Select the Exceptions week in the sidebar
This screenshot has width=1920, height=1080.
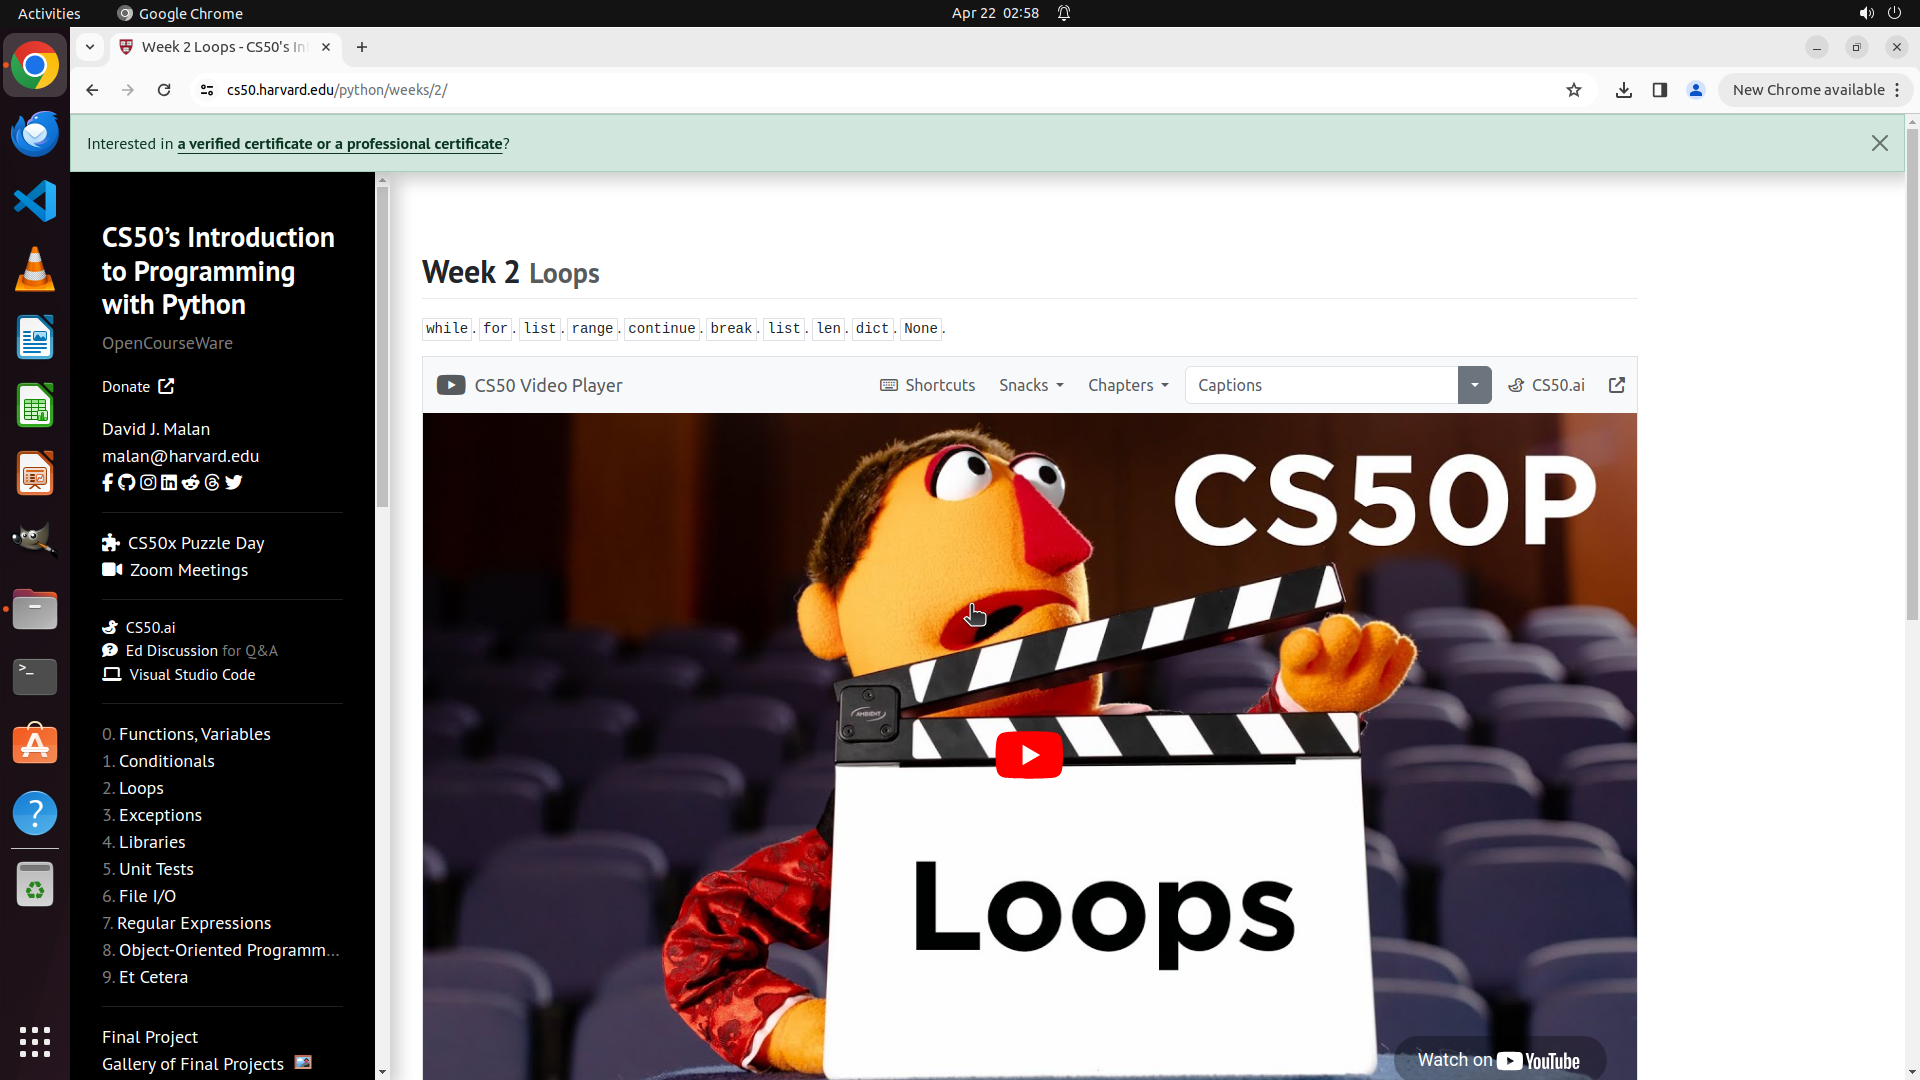(160, 815)
